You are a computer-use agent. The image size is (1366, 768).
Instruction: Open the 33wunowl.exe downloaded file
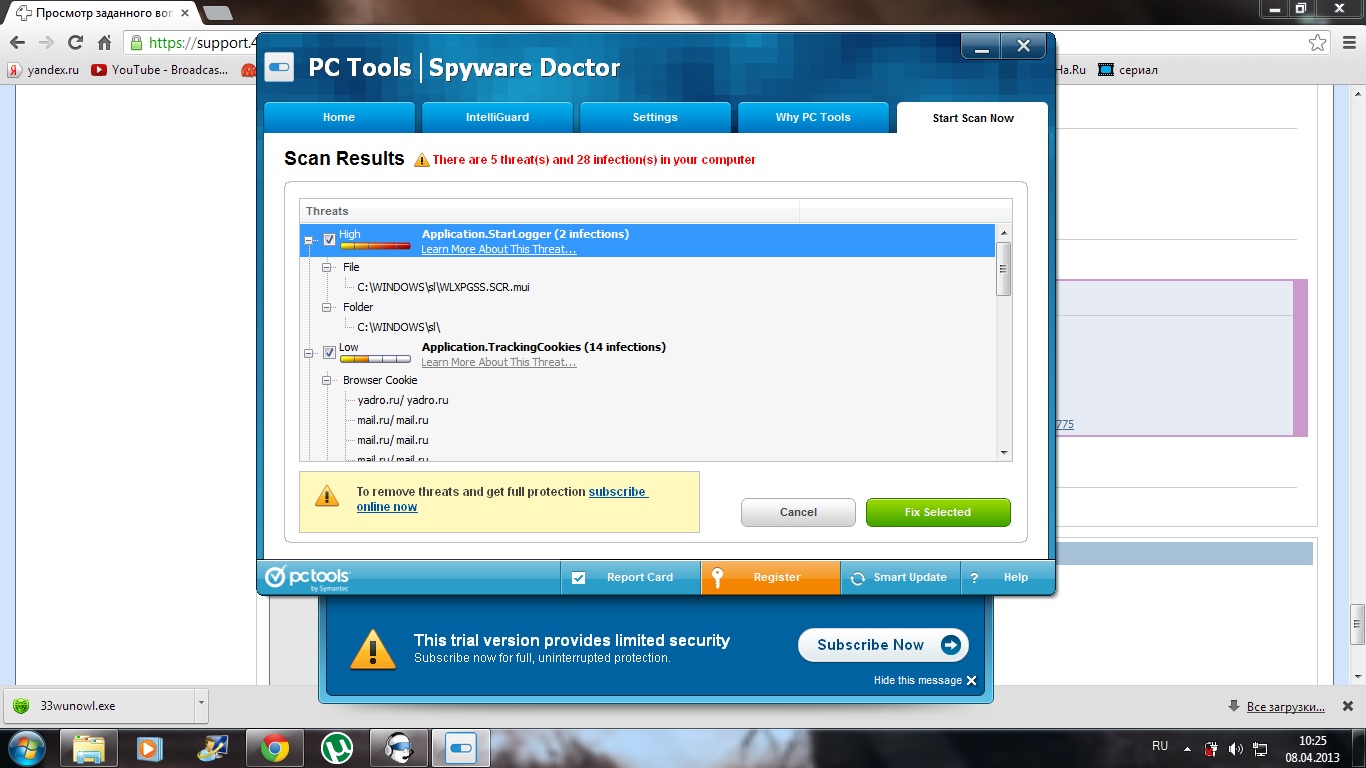[x=98, y=705]
